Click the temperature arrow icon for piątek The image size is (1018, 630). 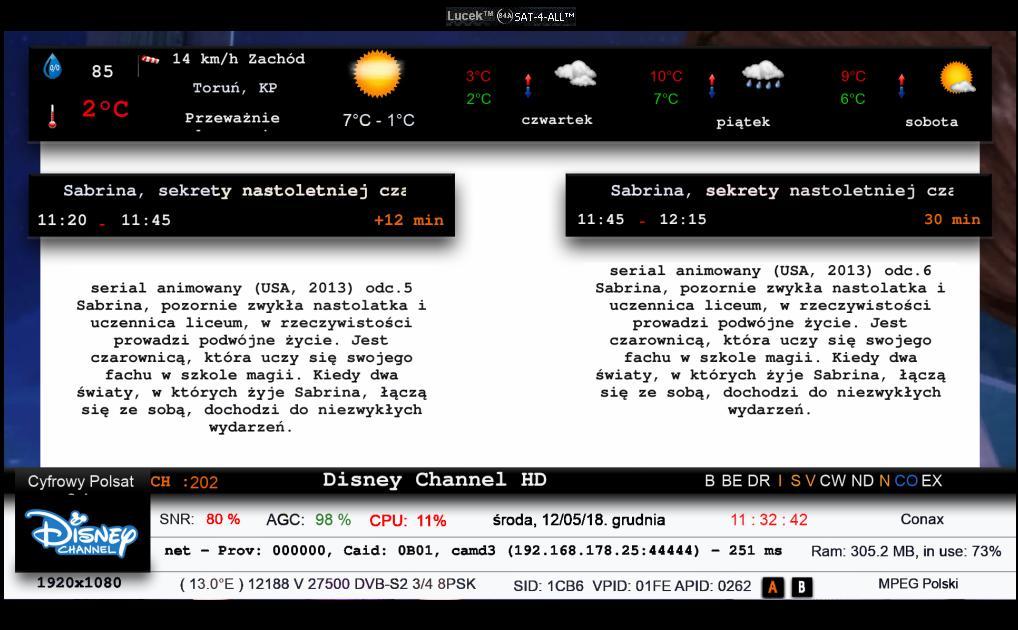(712, 86)
